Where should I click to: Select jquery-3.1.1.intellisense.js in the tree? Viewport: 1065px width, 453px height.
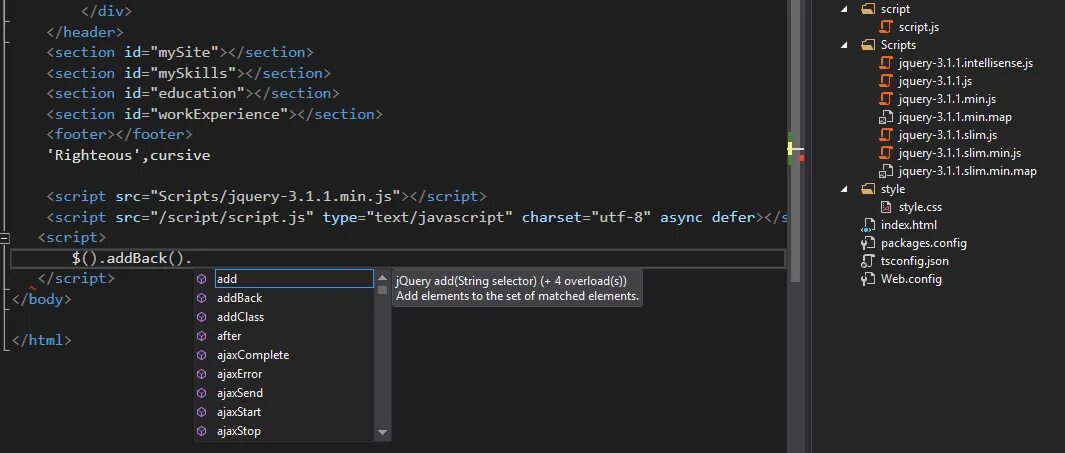[965, 63]
